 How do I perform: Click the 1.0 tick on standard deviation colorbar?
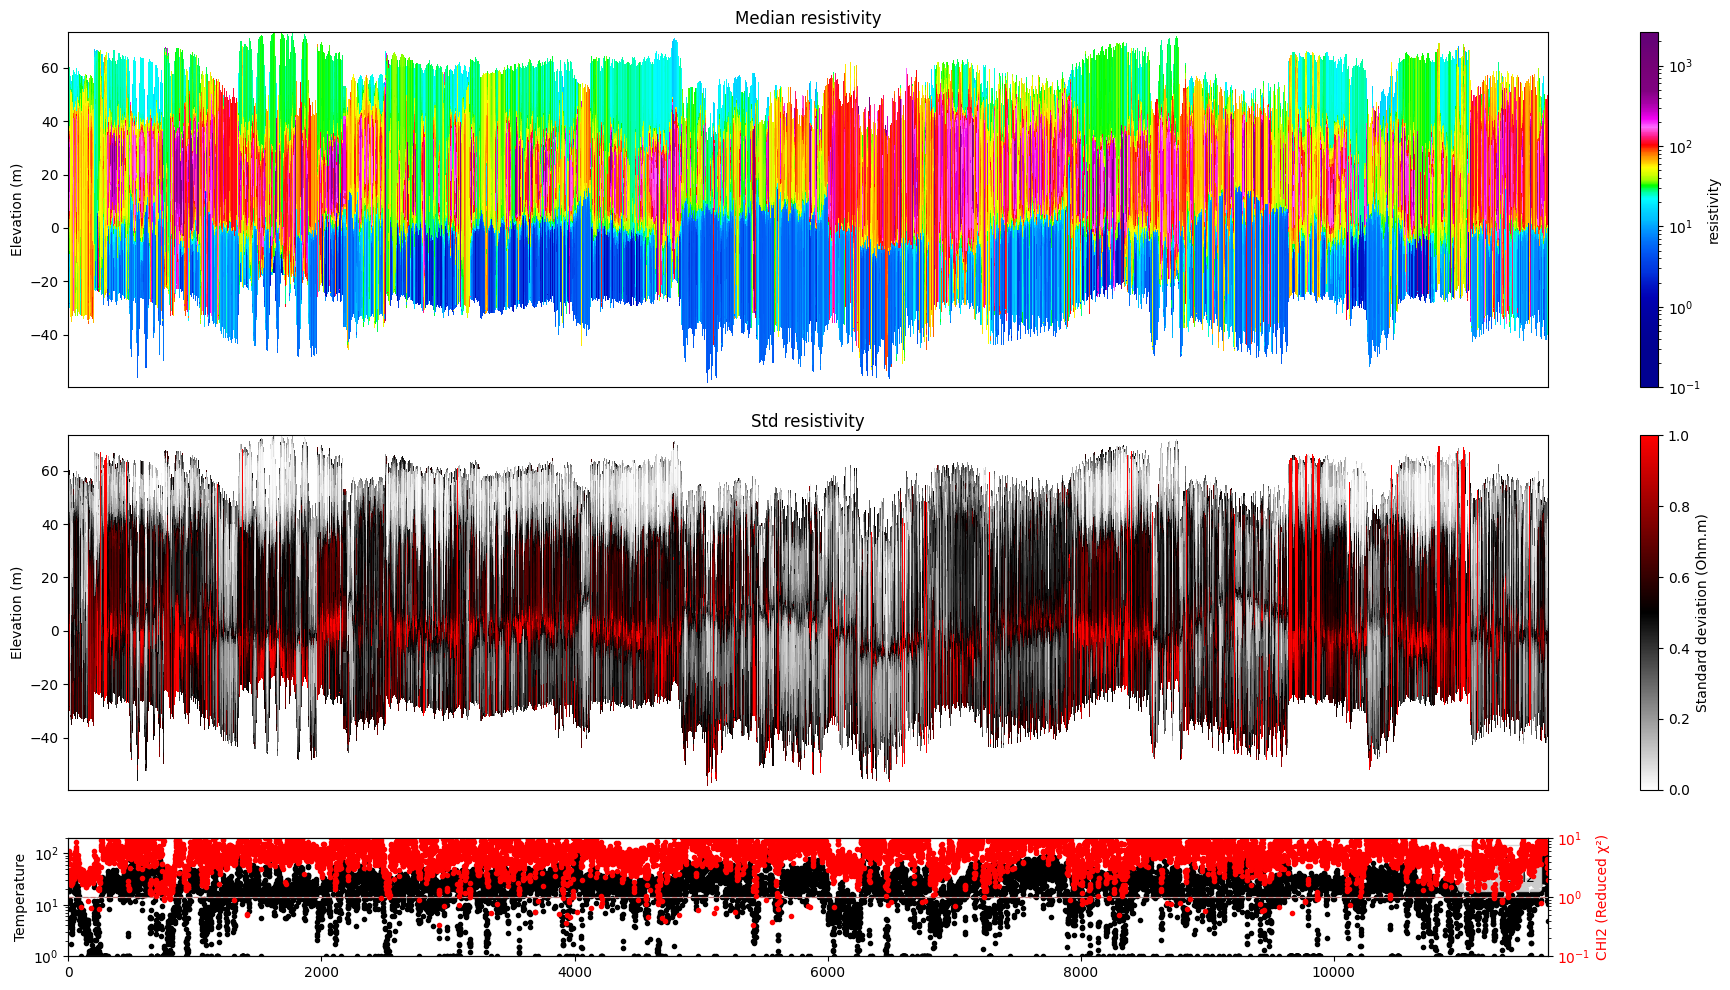tap(1678, 436)
